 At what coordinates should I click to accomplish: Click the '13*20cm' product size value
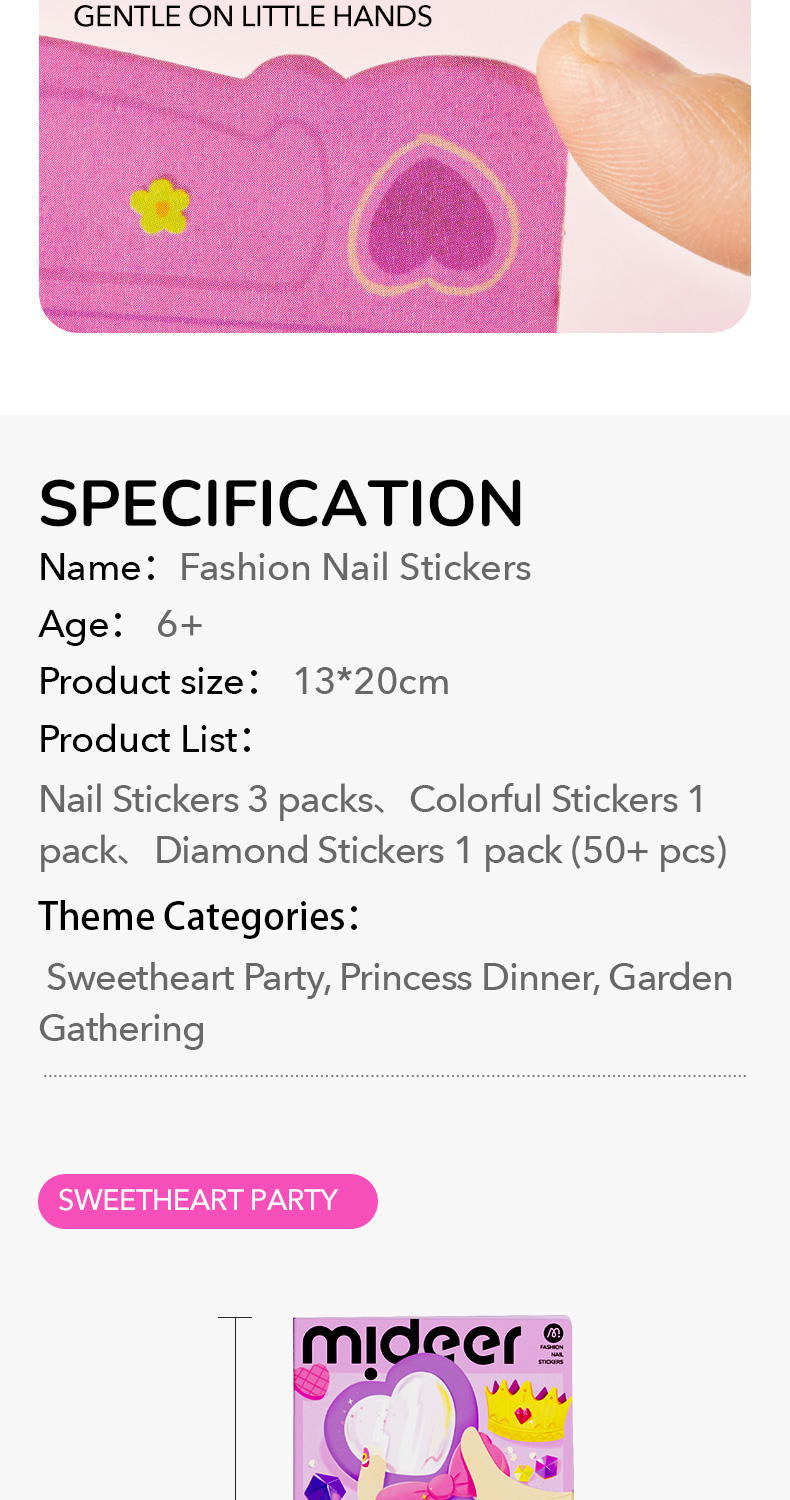coord(371,682)
